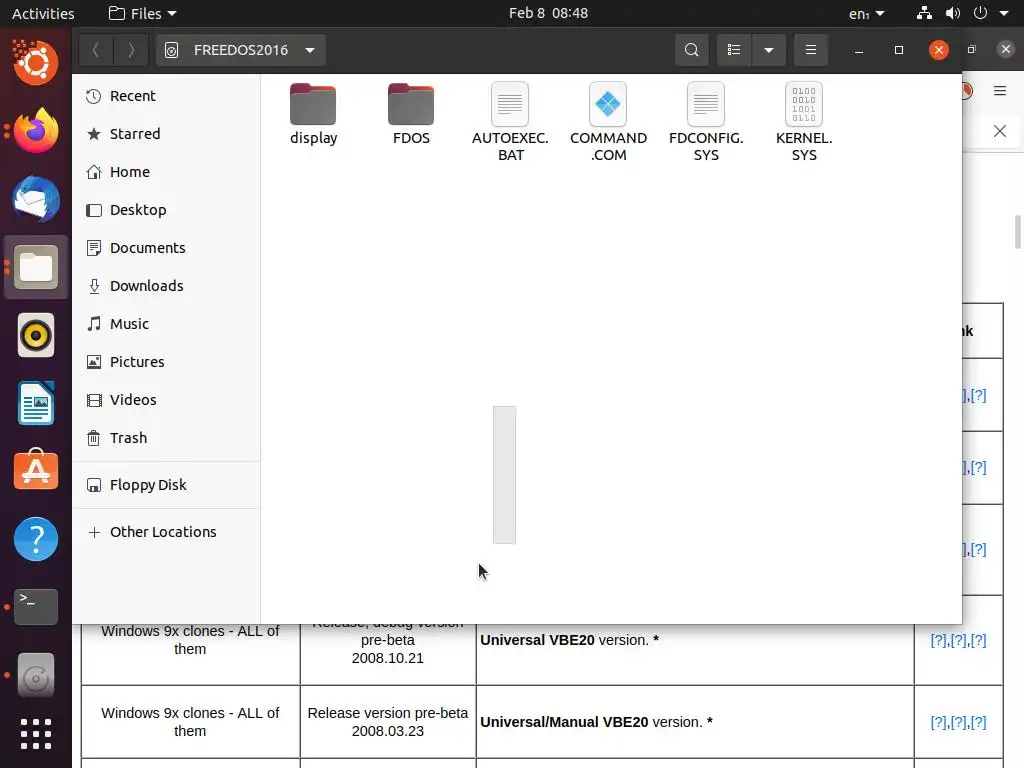
Task: Click the Files icon in the dock
Action: (36, 267)
